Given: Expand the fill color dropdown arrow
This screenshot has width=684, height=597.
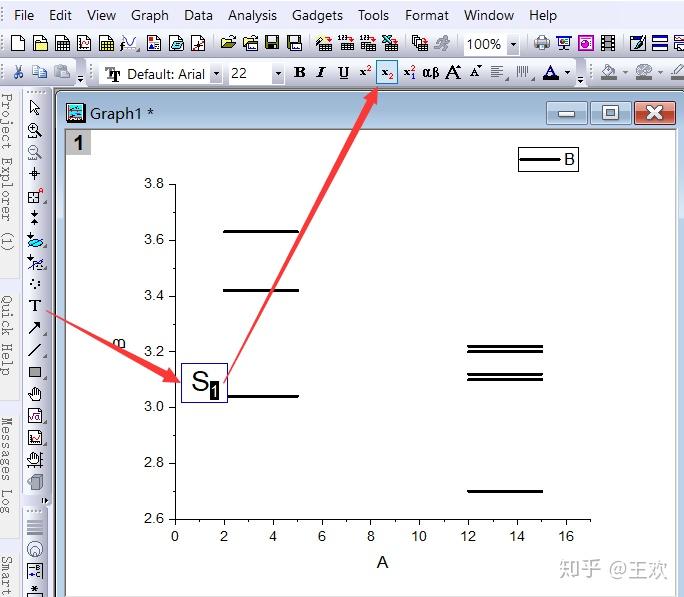Looking at the screenshot, I should pyautogui.click(x=625, y=72).
